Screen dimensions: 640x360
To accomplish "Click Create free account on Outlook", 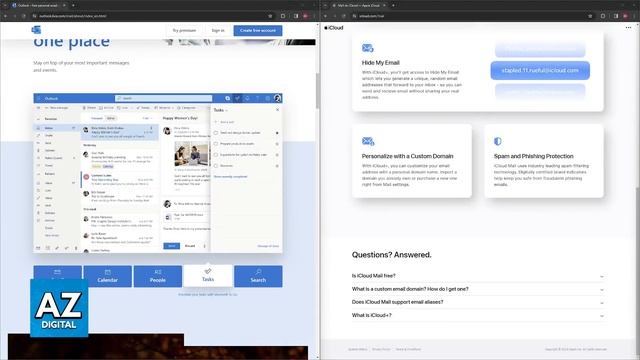I will click(x=258, y=31).
